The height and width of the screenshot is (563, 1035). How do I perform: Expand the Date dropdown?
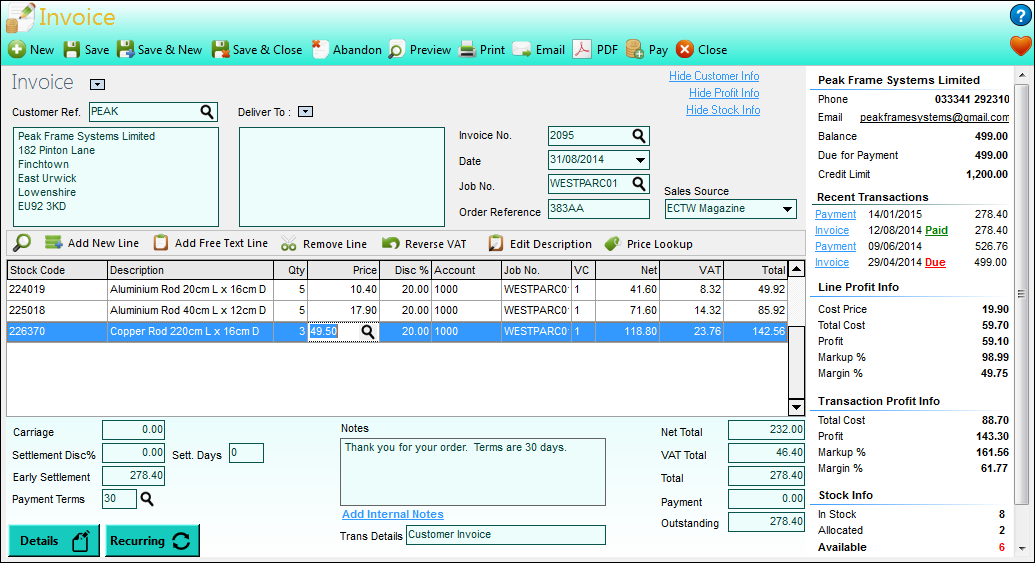coord(640,160)
